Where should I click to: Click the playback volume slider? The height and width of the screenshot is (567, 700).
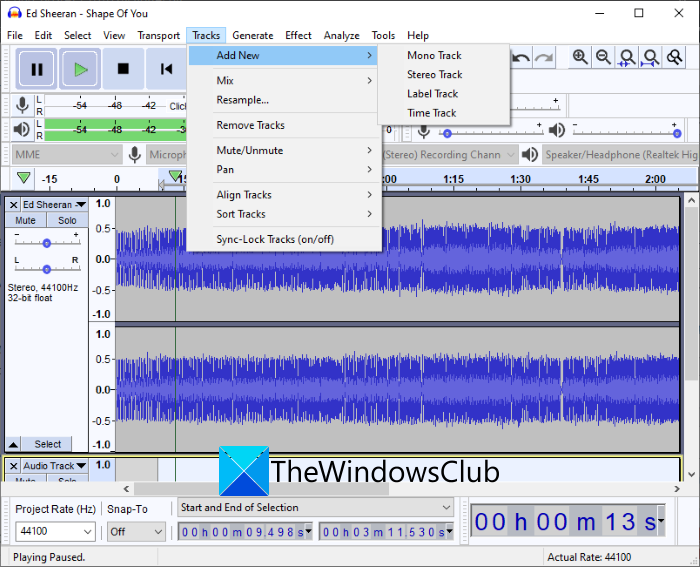click(x=626, y=133)
